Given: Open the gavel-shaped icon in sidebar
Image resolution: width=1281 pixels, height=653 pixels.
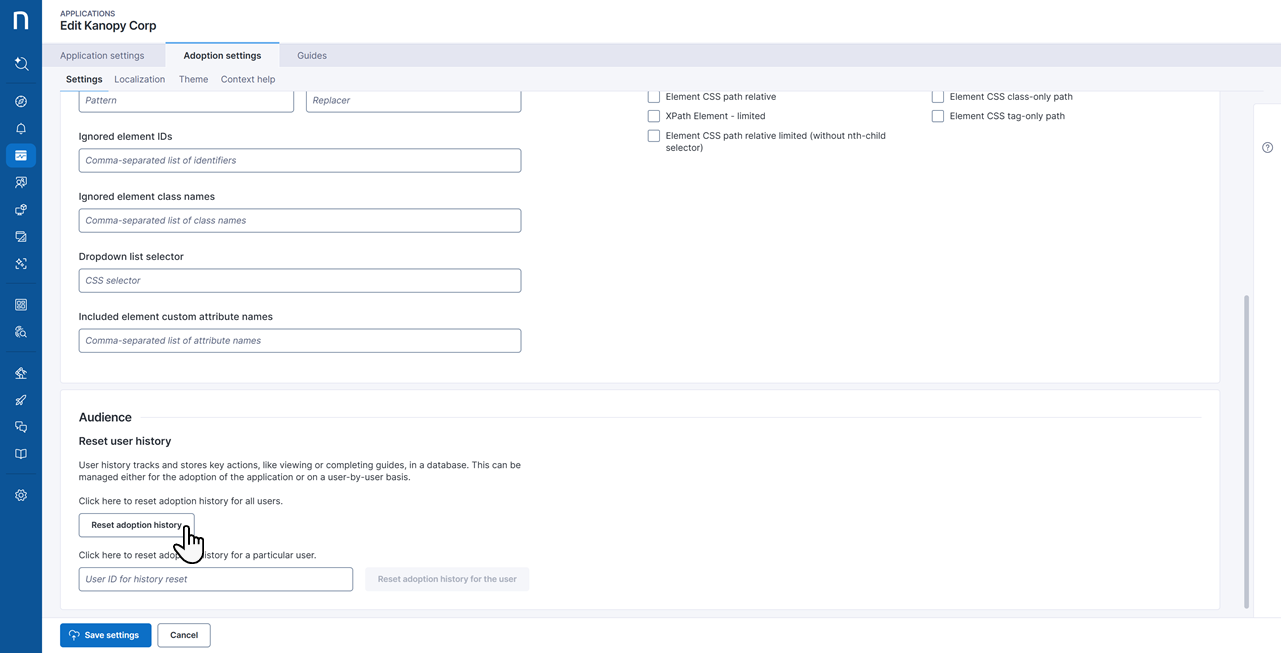Looking at the screenshot, I should coord(21,373).
